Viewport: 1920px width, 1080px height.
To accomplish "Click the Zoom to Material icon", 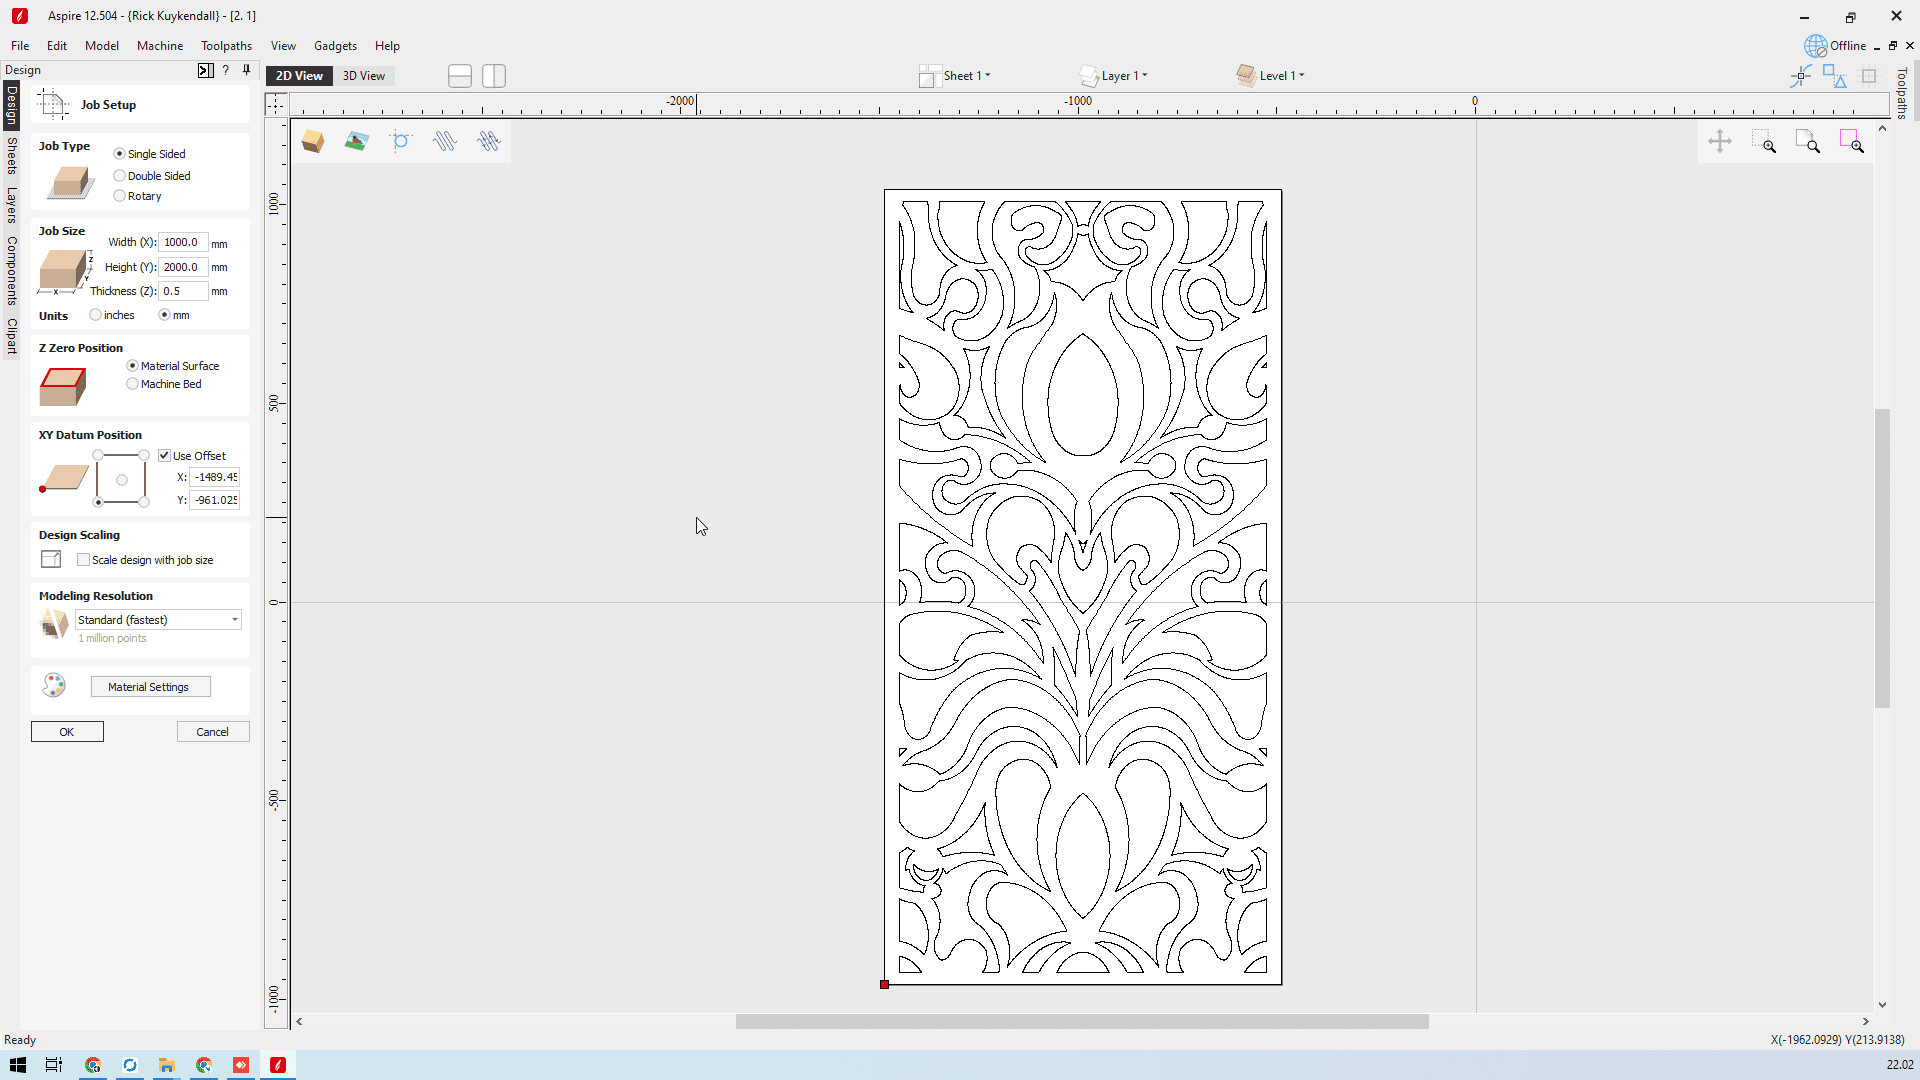I will pyautogui.click(x=1807, y=142).
